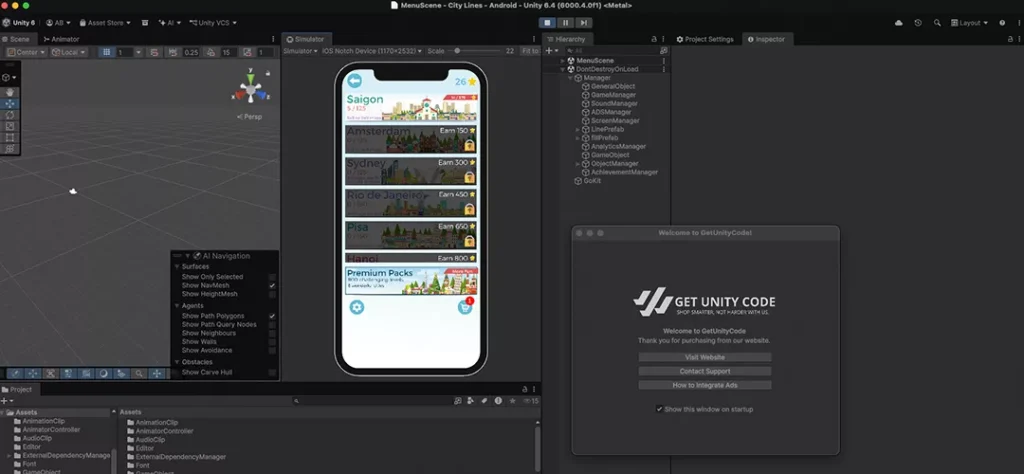Open MenuScene row options menu

click(x=664, y=61)
